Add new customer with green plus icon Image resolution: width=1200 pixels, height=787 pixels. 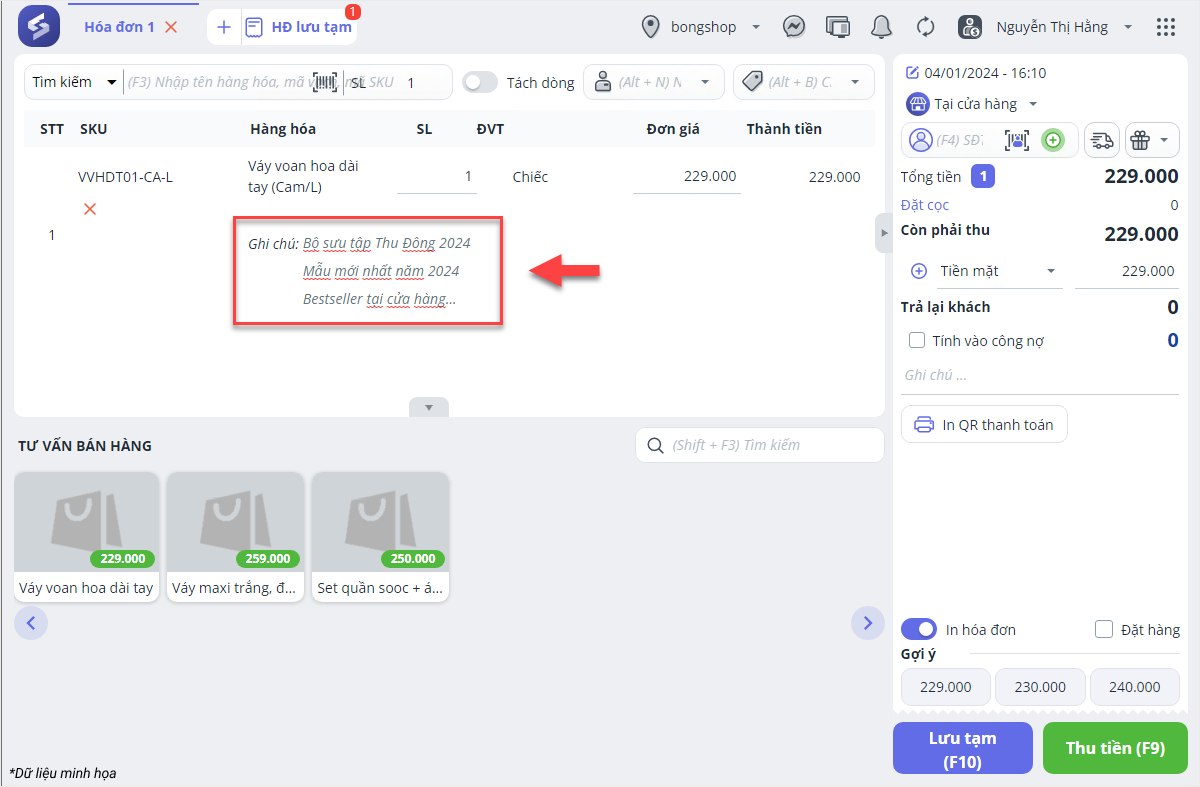click(1052, 140)
